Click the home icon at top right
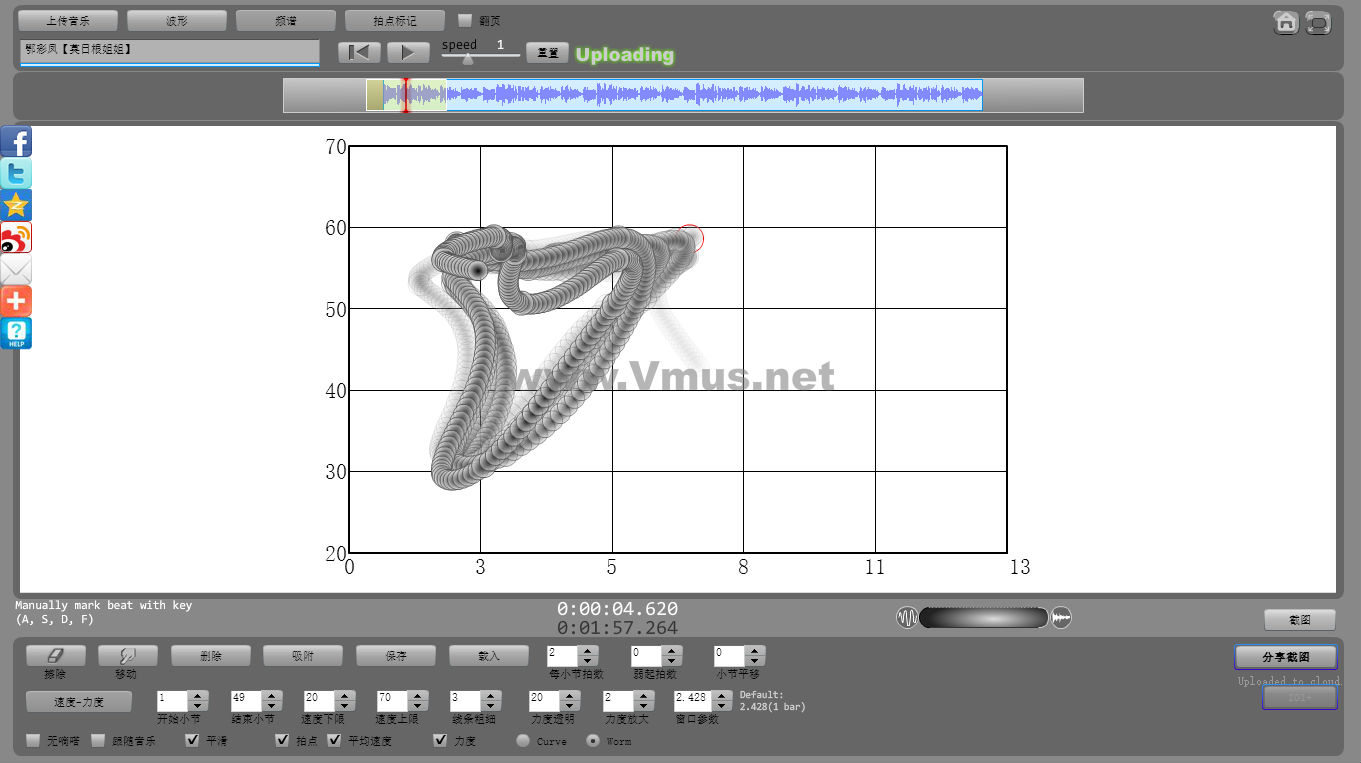 pyautogui.click(x=1286, y=23)
